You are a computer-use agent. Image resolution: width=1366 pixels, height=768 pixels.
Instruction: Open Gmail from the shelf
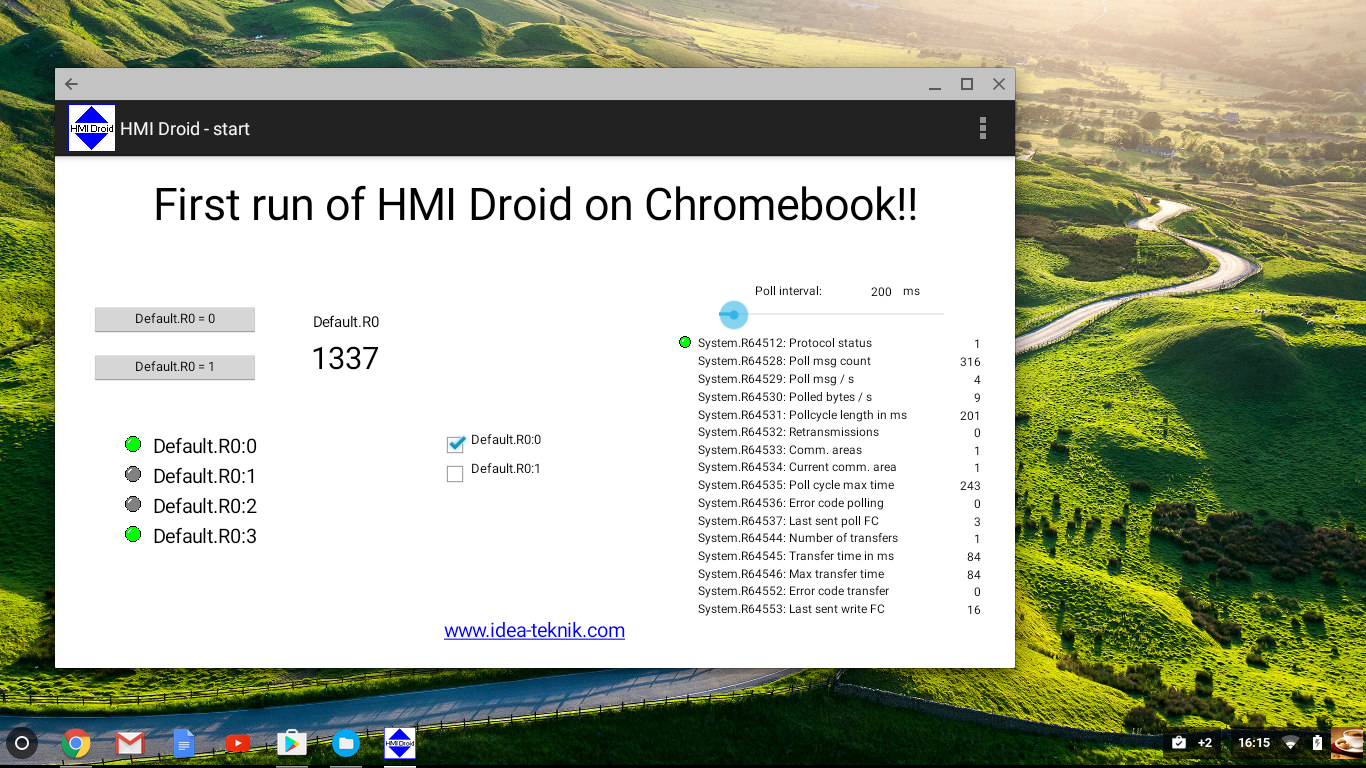point(130,743)
